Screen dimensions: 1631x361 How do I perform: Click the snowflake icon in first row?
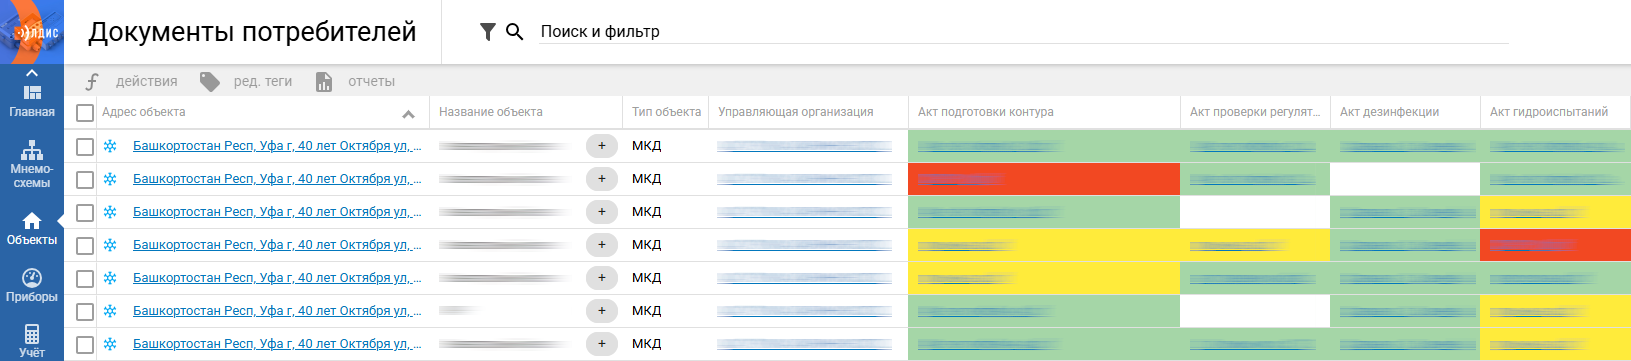[x=110, y=146]
